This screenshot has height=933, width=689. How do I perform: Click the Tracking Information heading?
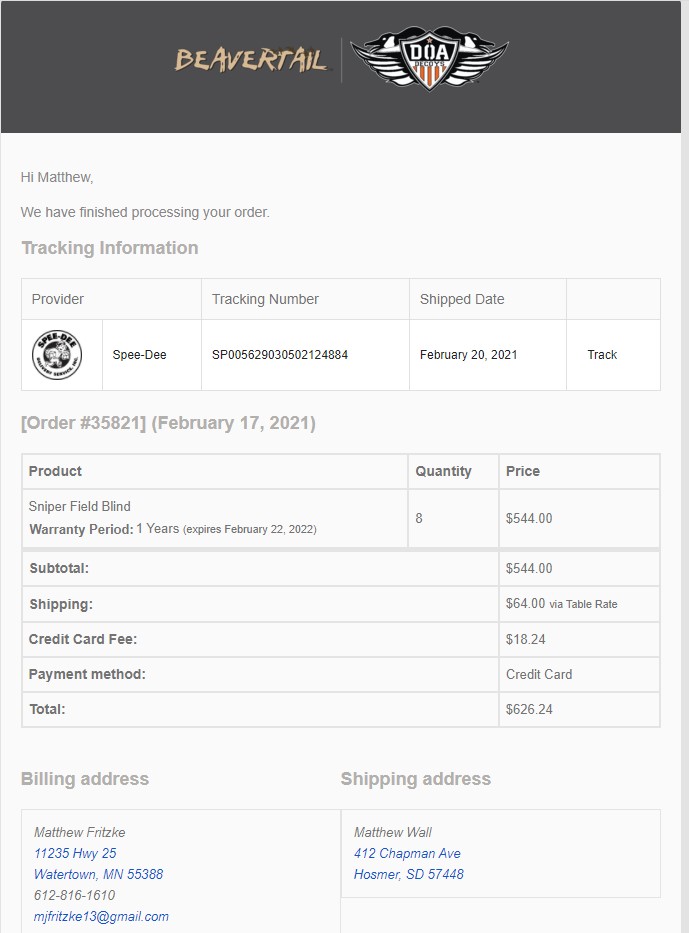click(110, 248)
